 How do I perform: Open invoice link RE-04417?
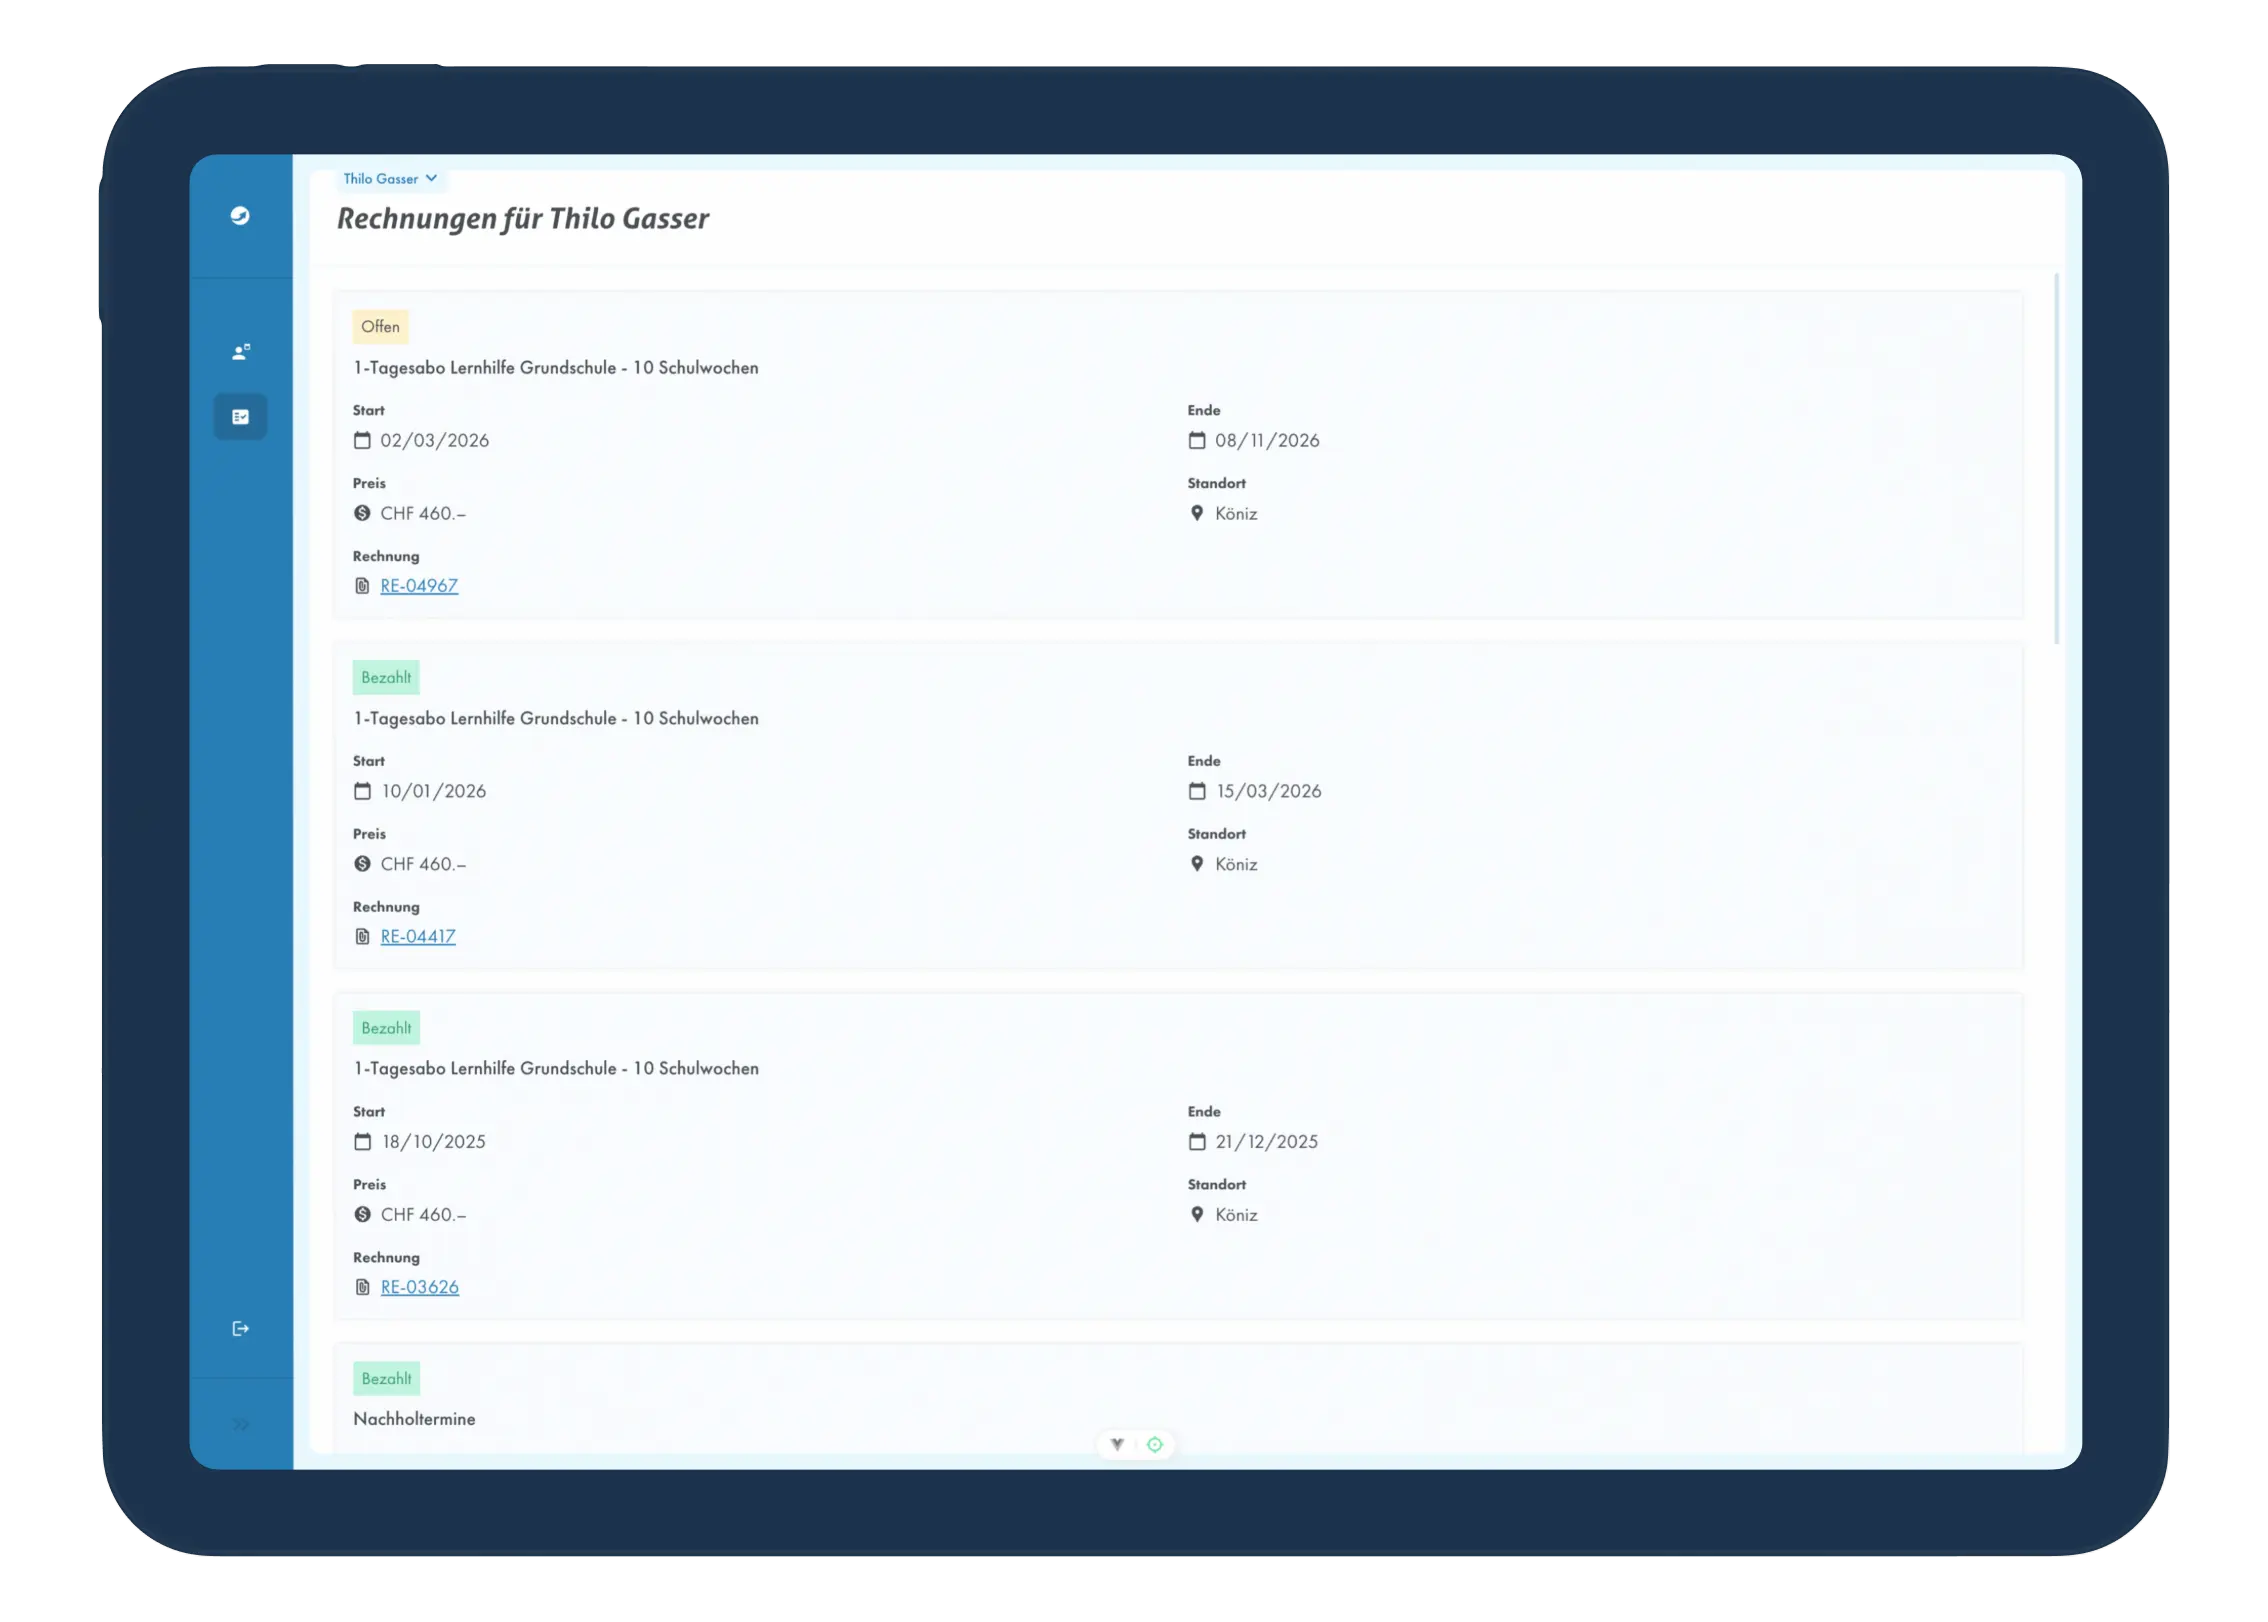coord(418,937)
